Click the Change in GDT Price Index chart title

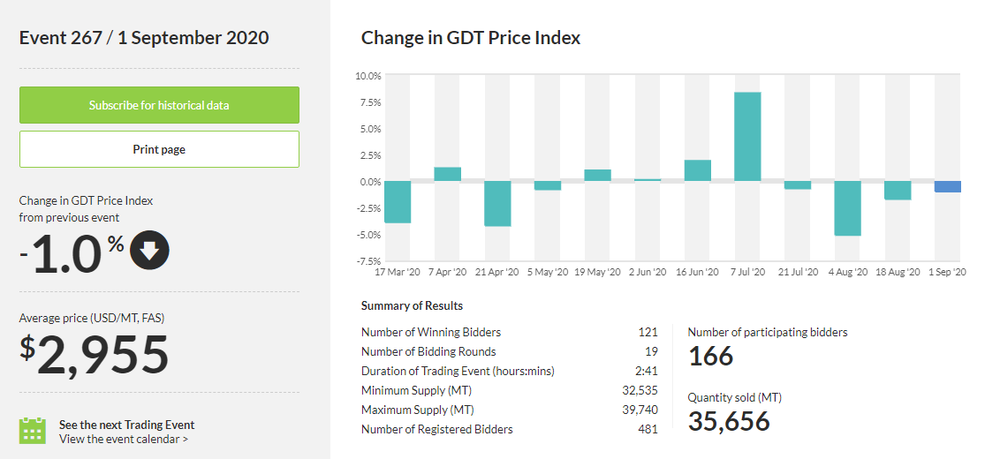tap(470, 38)
